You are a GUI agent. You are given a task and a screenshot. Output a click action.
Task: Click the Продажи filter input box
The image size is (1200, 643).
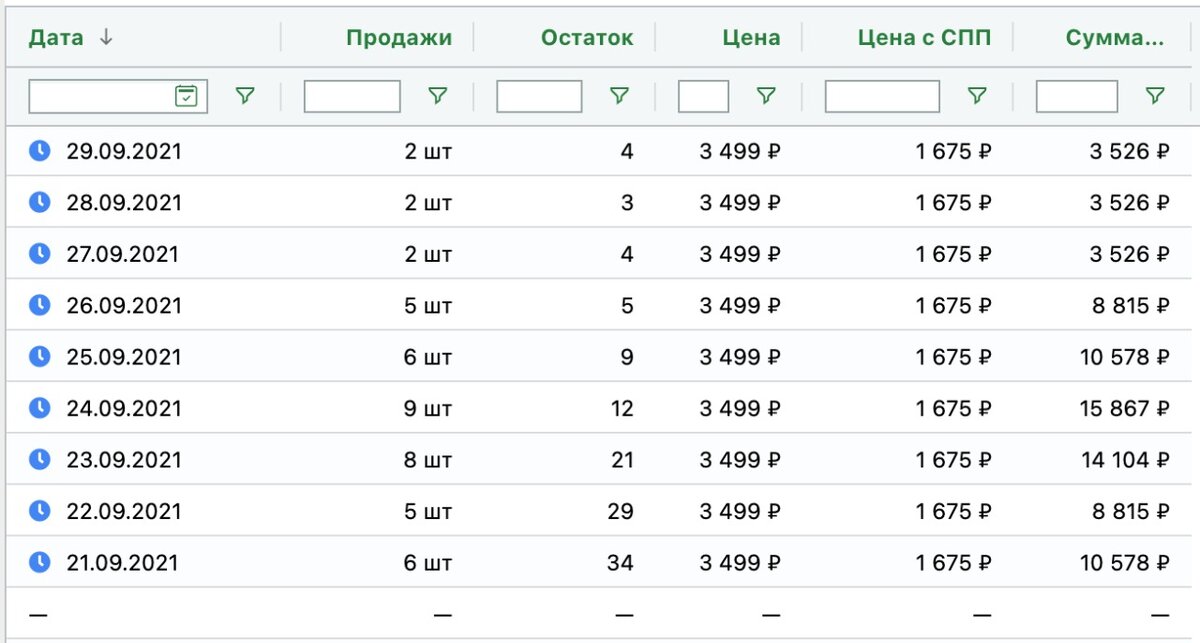[351, 95]
